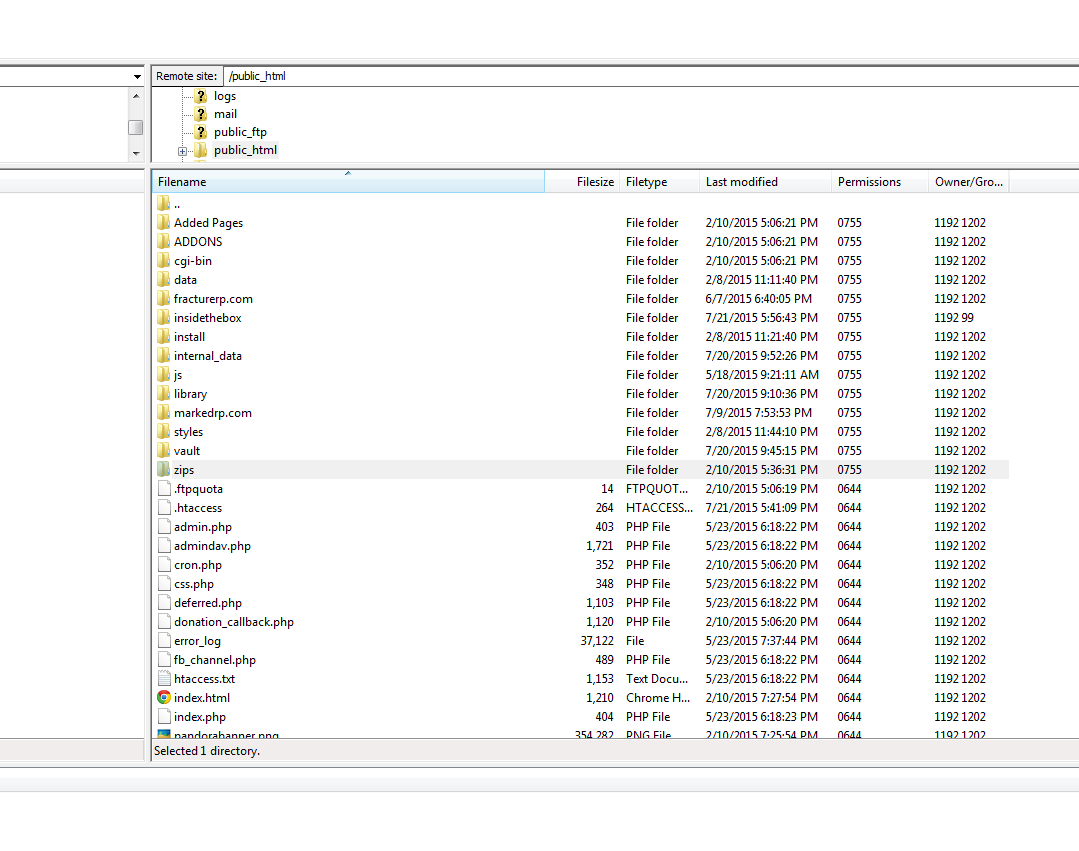Screen dimensions: 1079x851
Task: Click the text document icon for htaccess.txt
Action: (164, 679)
